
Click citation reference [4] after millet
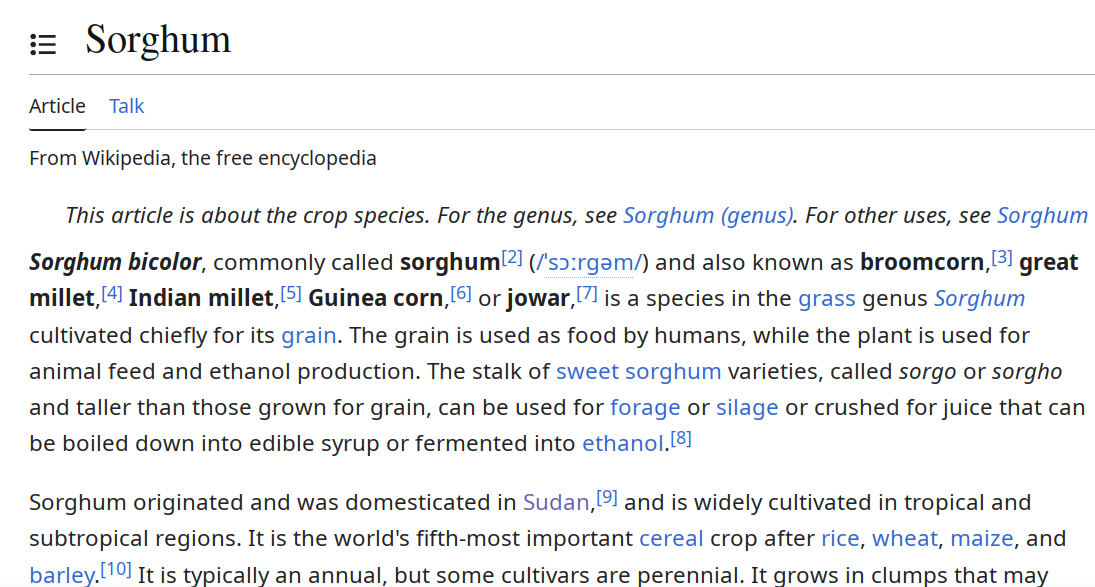coord(112,294)
